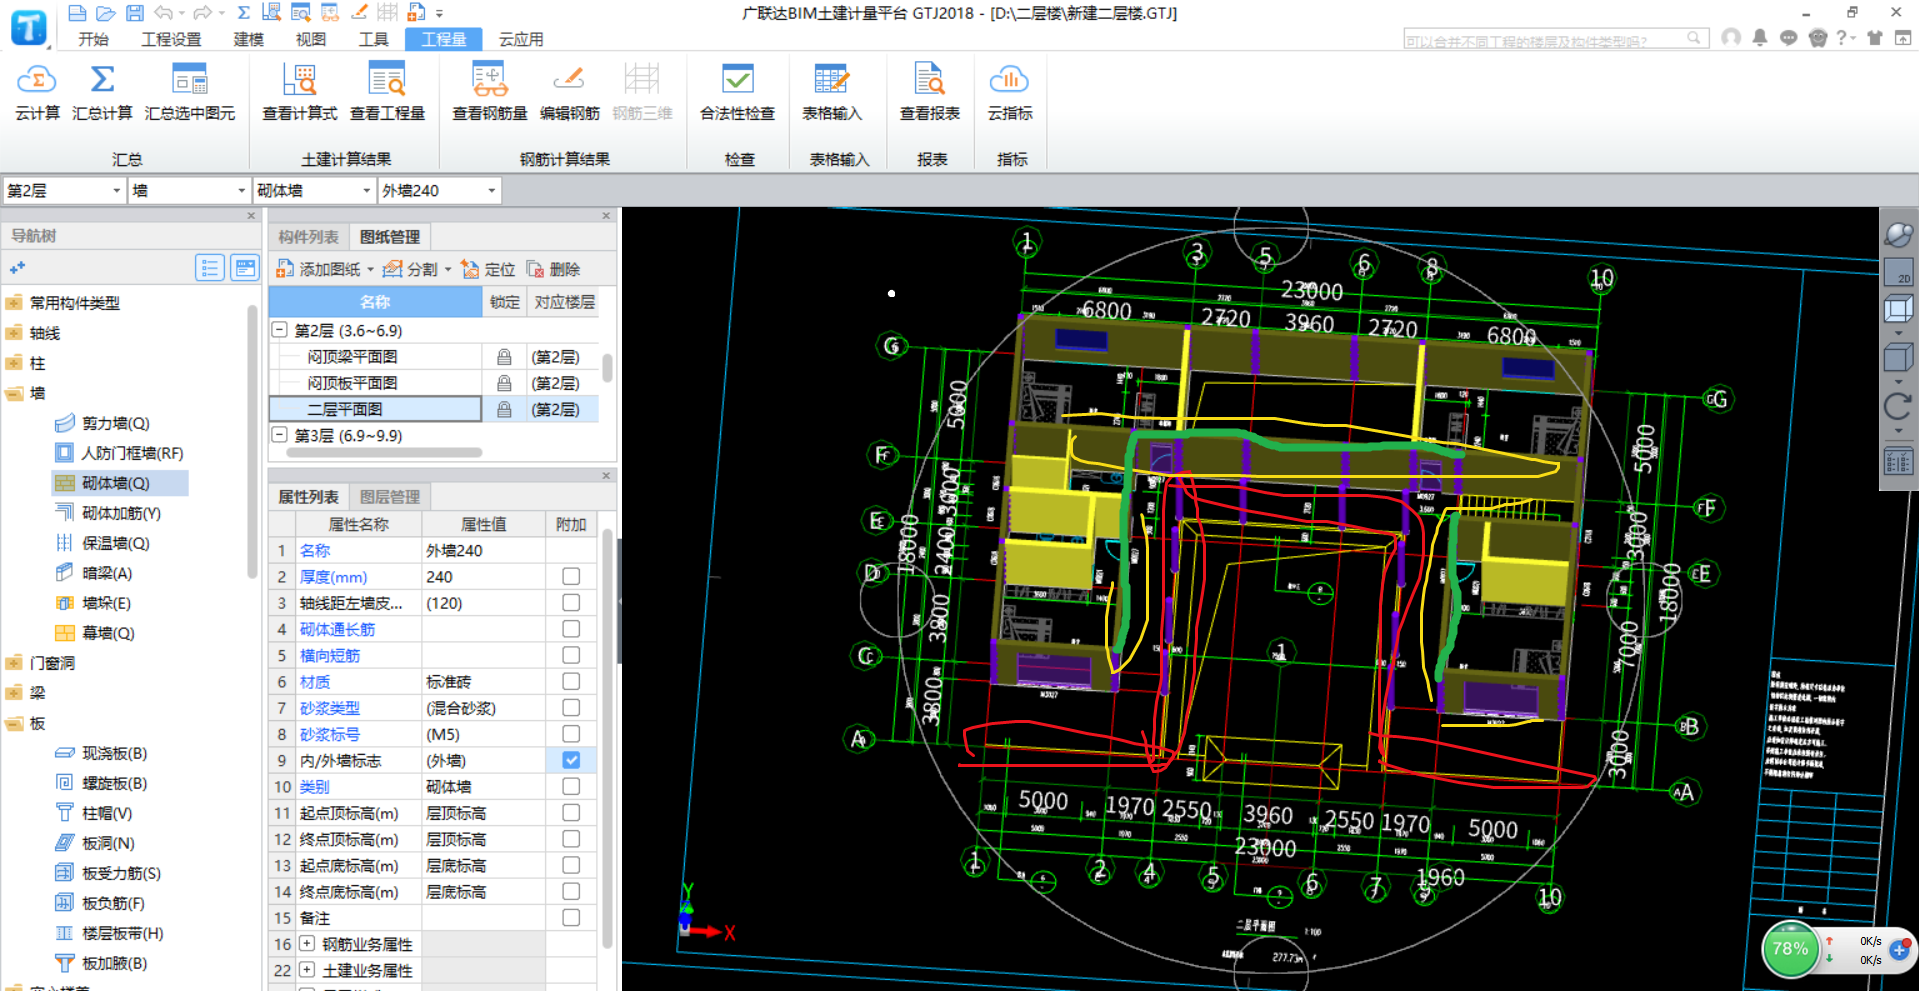The height and width of the screenshot is (991, 1919).
Task: Switch navigation tree to panel view icon
Action: coord(244,267)
